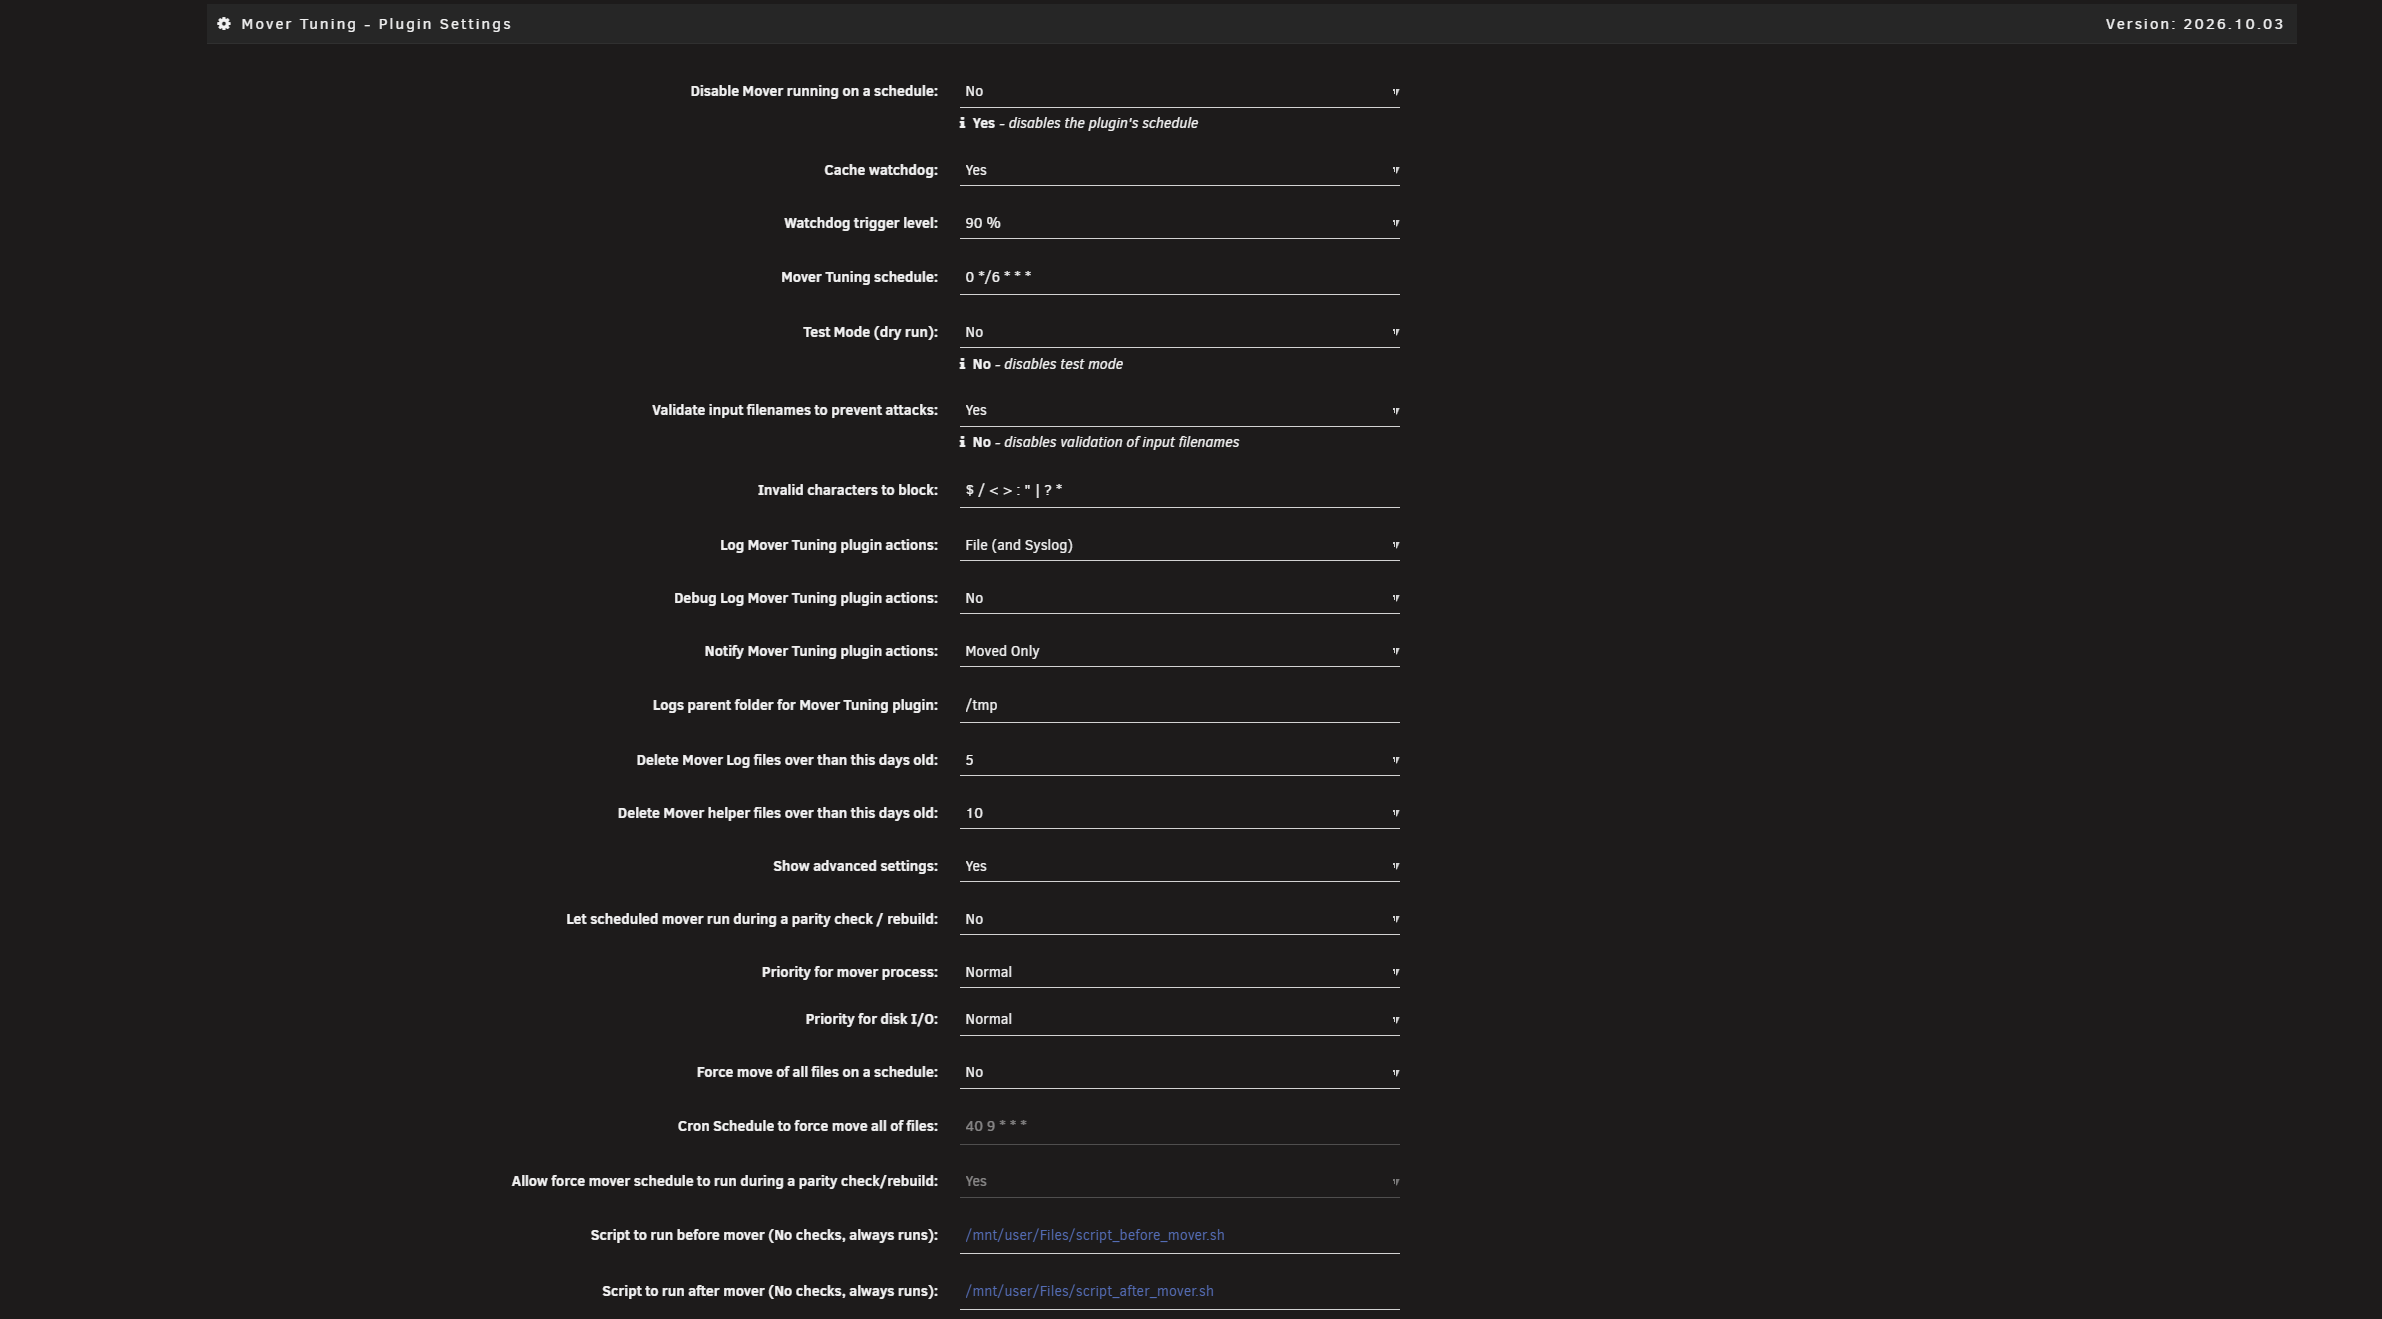
Task: Click the Script to run before mover field
Action: coord(1179,1235)
